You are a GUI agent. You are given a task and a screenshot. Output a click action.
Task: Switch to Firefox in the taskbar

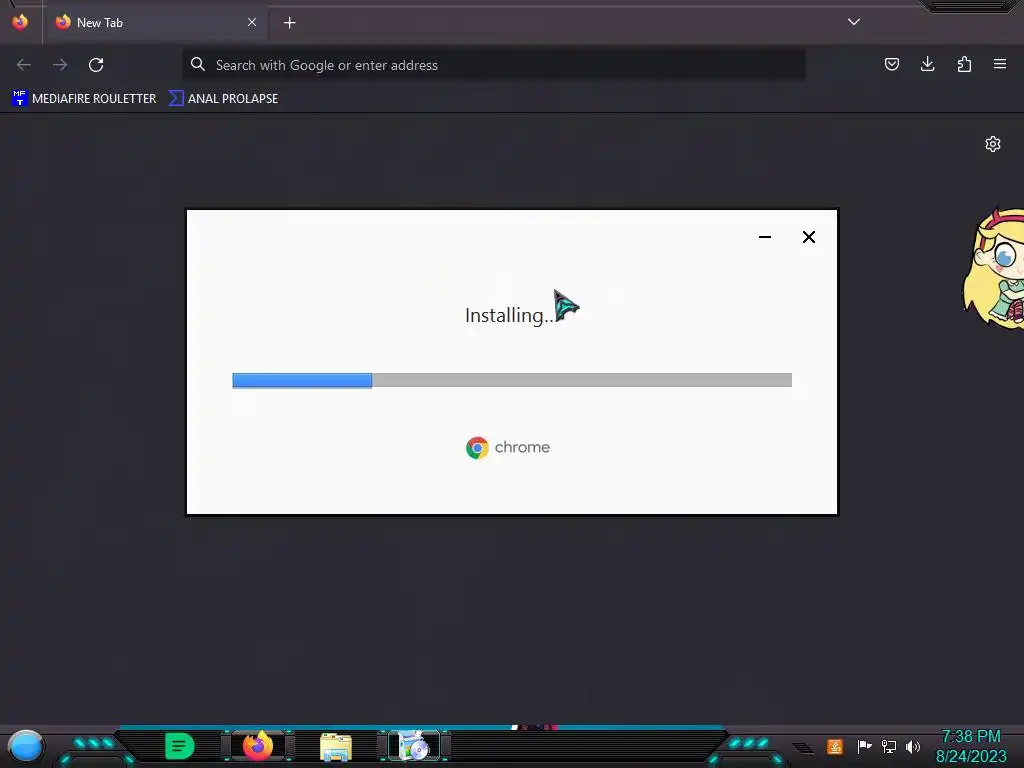pyautogui.click(x=258, y=746)
